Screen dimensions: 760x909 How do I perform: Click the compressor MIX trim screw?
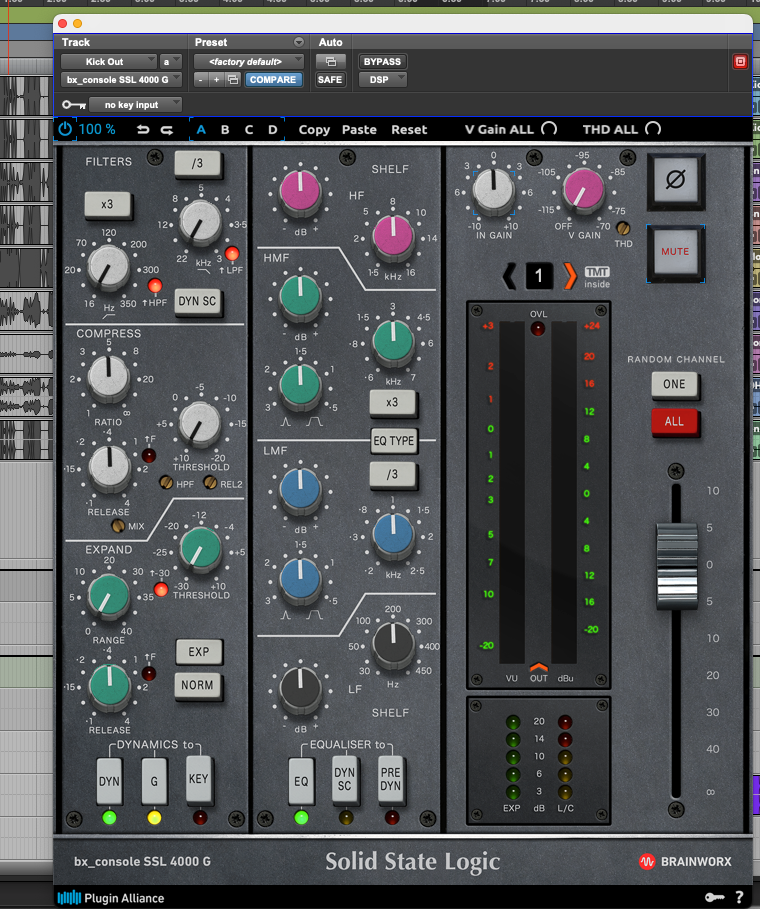point(118,526)
